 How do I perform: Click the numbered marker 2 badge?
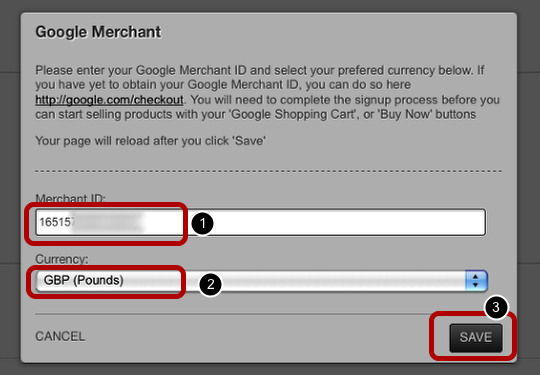tap(210, 284)
